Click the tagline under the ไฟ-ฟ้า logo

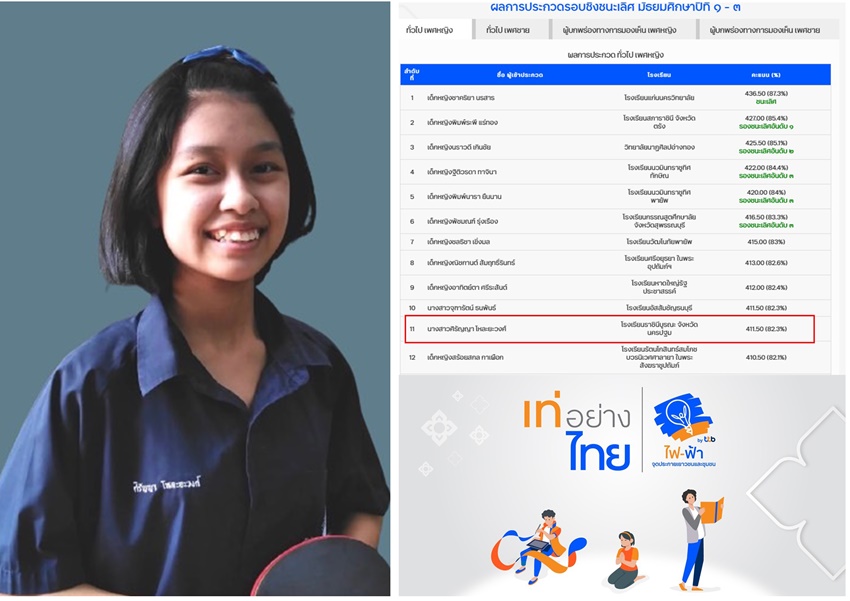684,464
